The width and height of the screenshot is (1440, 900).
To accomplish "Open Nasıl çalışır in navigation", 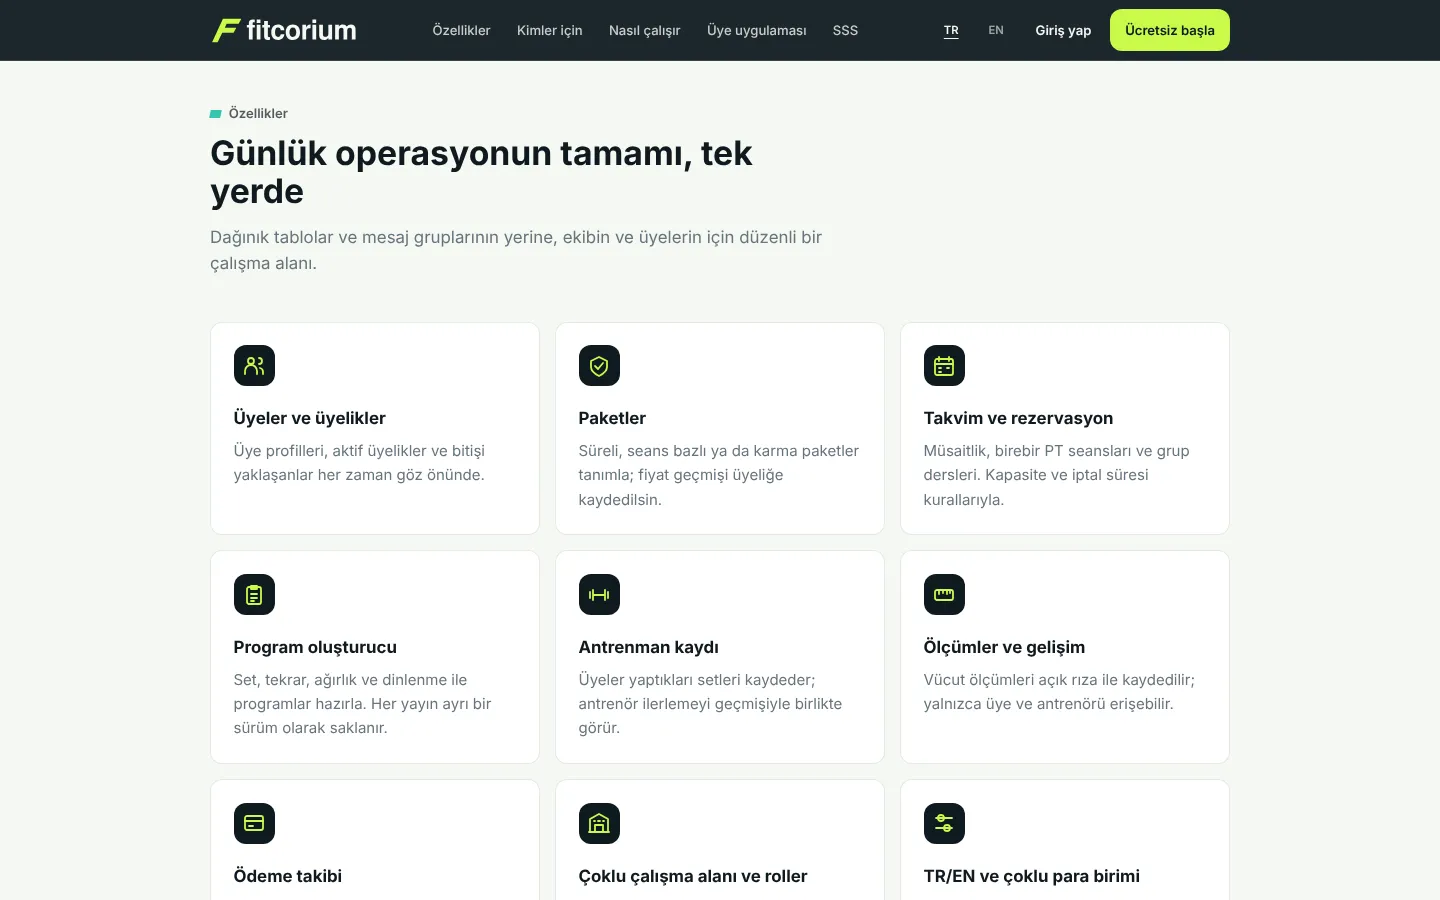I will 644,30.
